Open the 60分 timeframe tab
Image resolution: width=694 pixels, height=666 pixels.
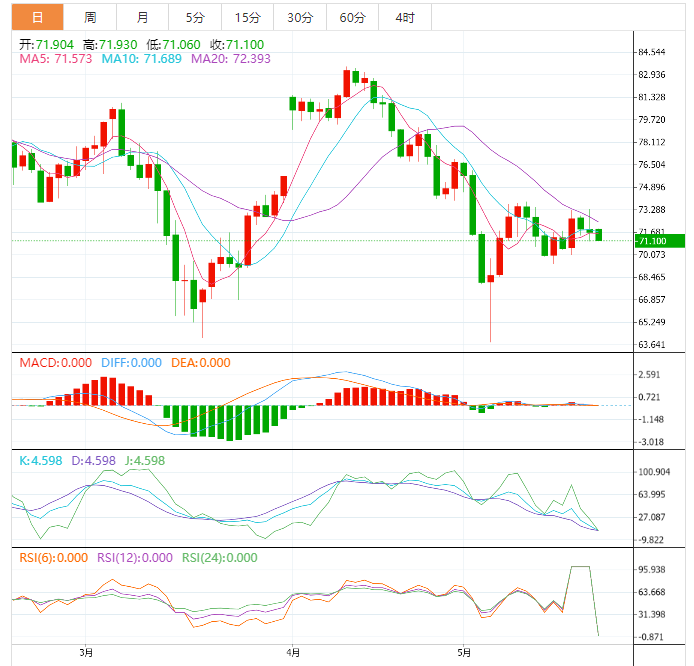click(352, 17)
